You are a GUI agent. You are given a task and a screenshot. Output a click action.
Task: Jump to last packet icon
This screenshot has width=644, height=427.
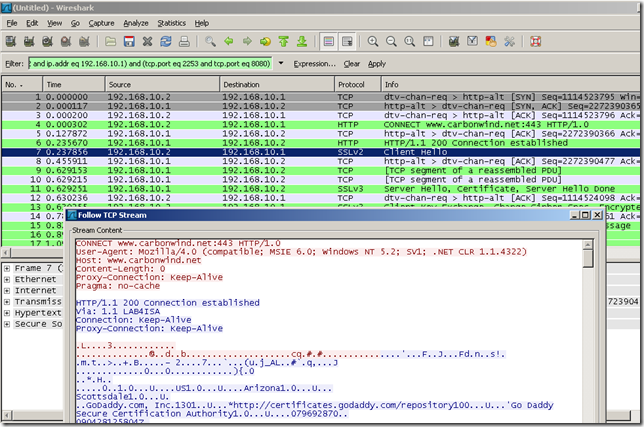coord(302,41)
